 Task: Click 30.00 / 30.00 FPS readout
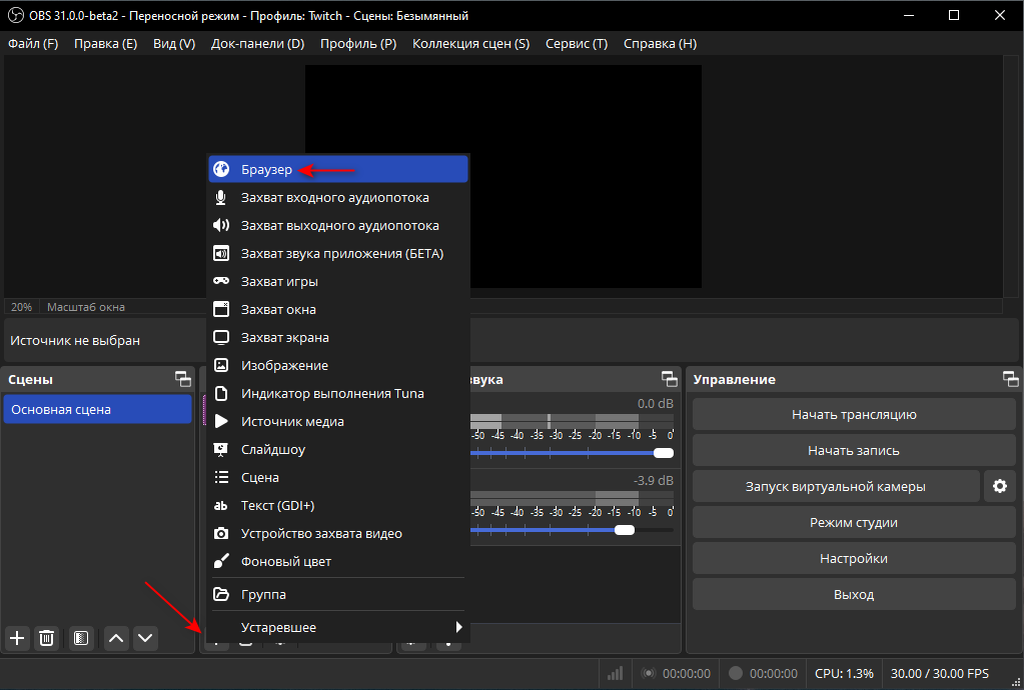click(940, 673)
